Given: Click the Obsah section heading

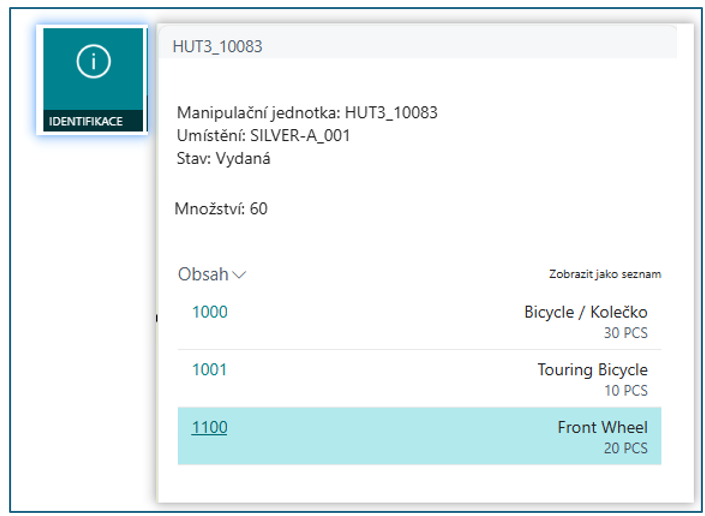Looking at the screenshot, I should [x=203, y=274].
